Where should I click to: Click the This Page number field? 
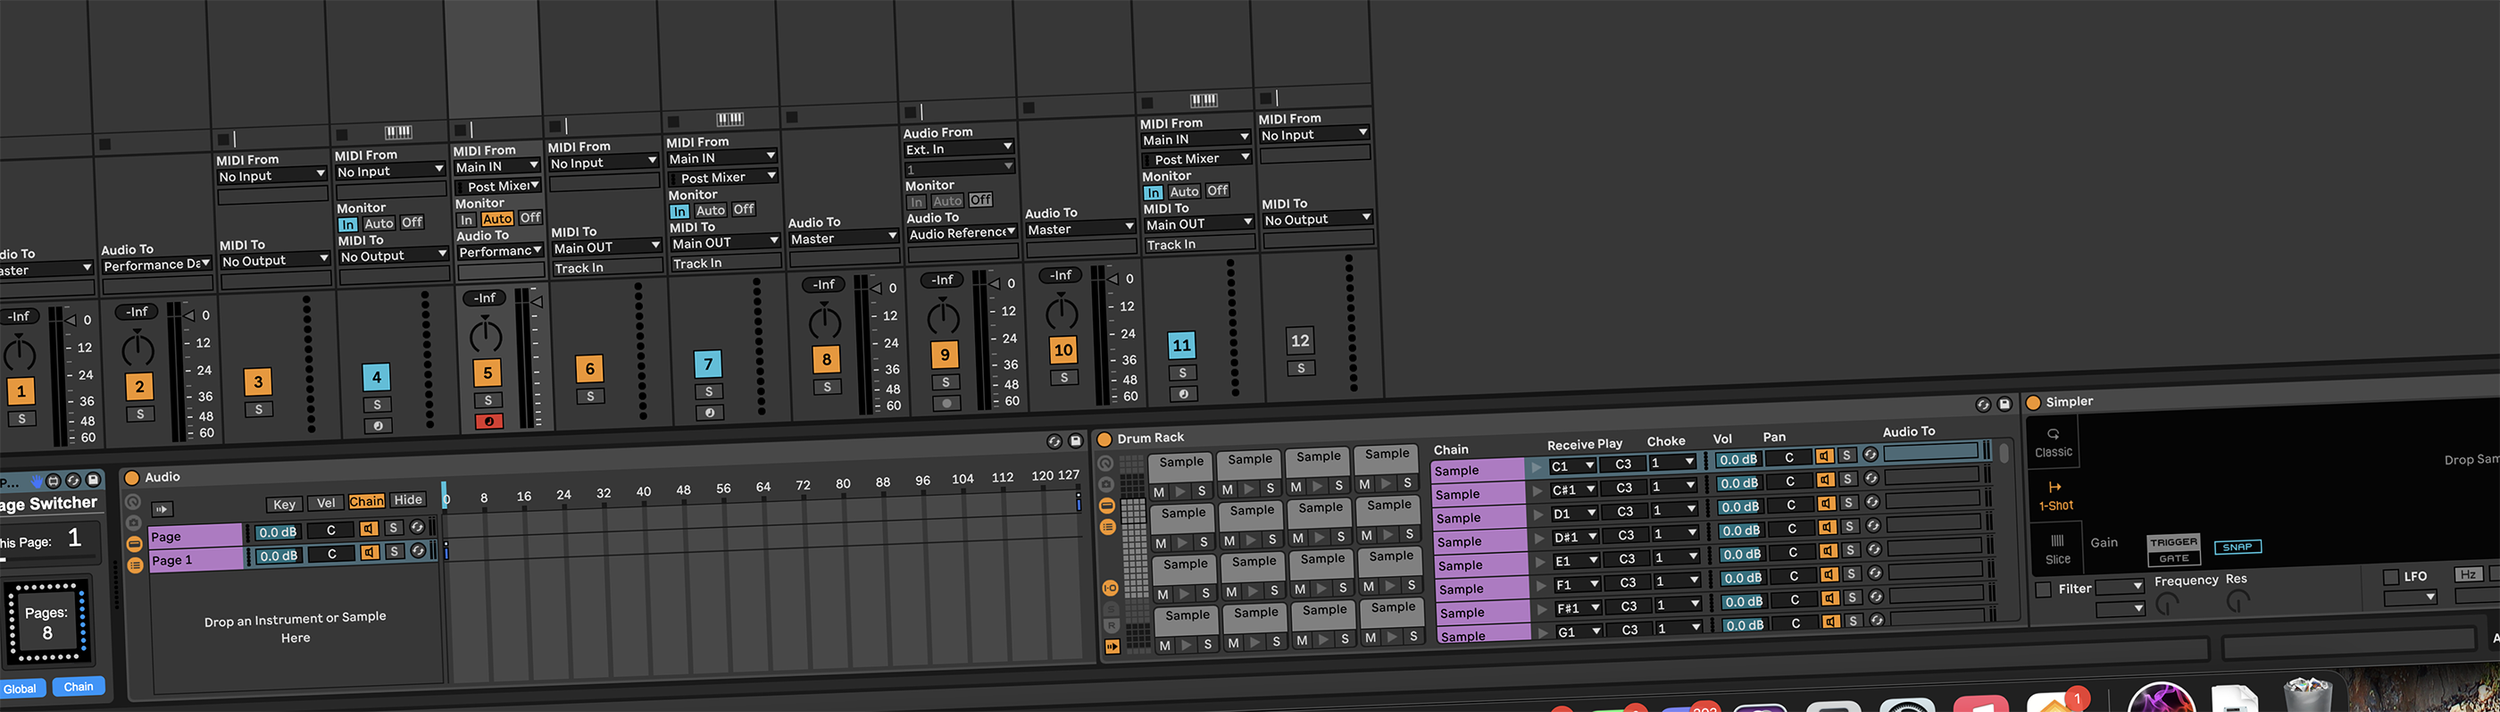pyautogui.click(x=74, y=538)
